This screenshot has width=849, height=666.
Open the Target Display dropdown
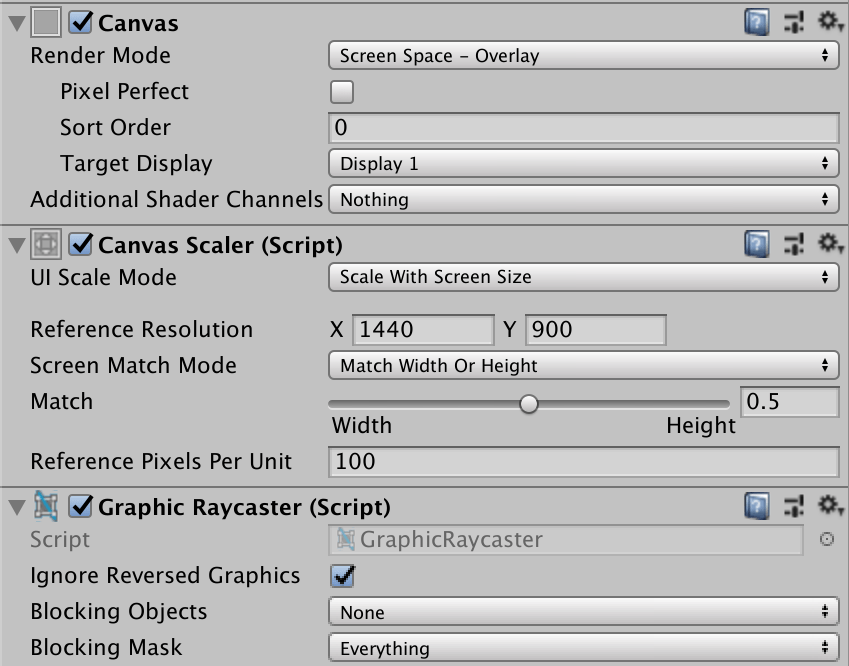[x=583, y=163]
